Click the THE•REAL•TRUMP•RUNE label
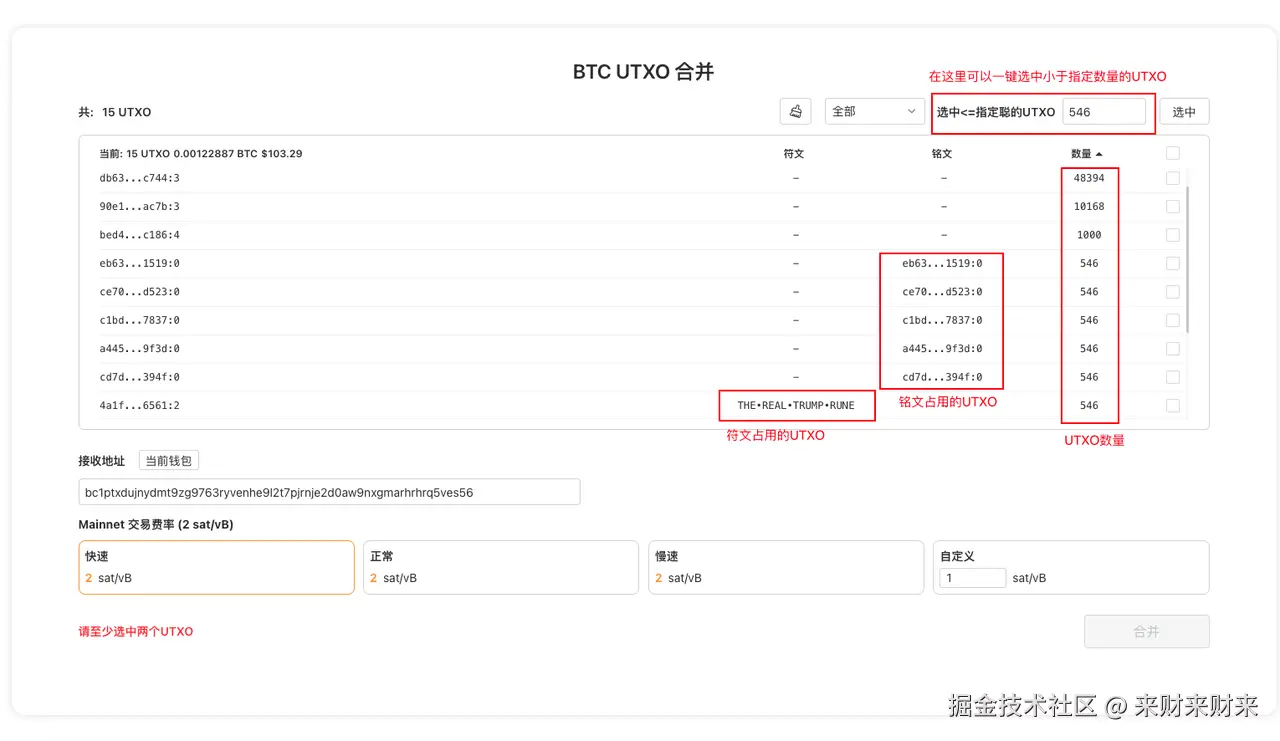 (796, 405)
